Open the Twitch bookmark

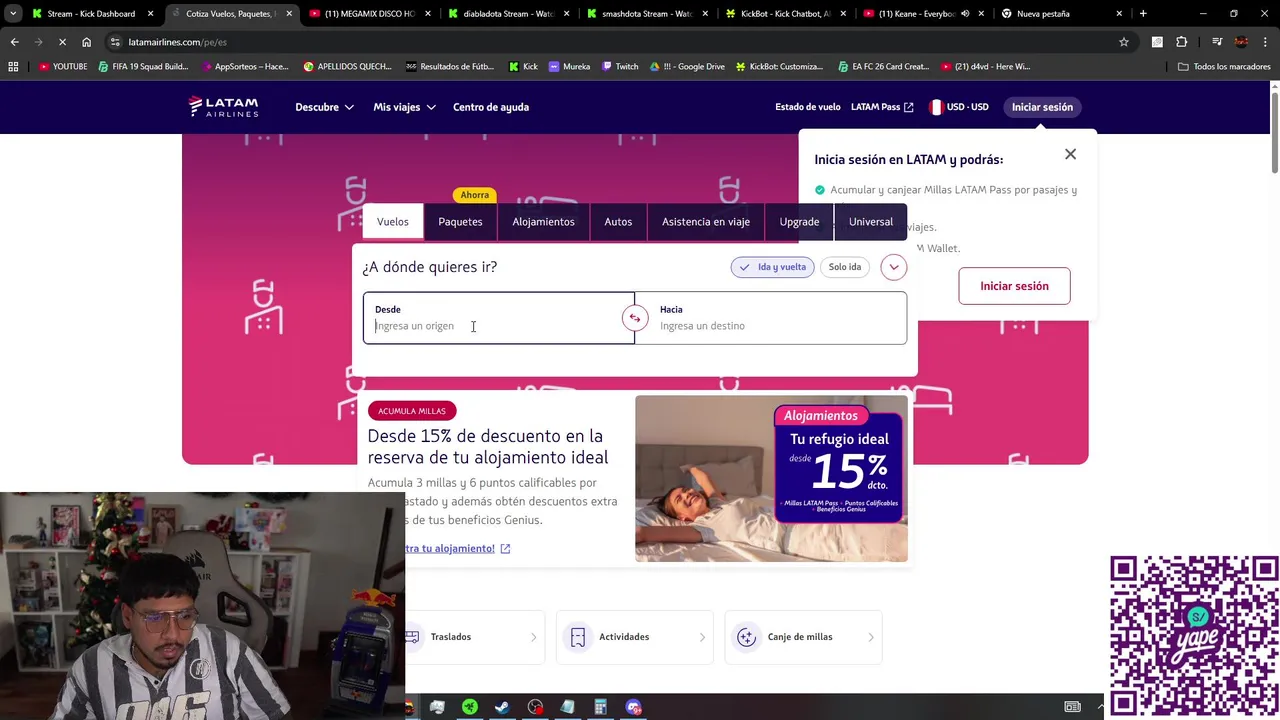tap(620, 66)
